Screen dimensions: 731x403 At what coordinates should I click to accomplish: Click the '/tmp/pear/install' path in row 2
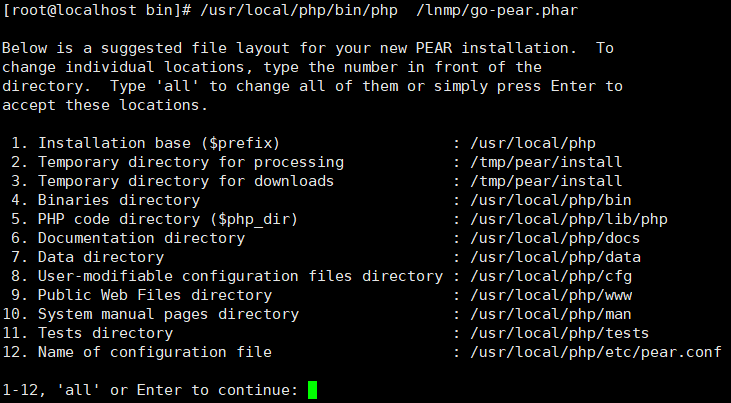546,162
